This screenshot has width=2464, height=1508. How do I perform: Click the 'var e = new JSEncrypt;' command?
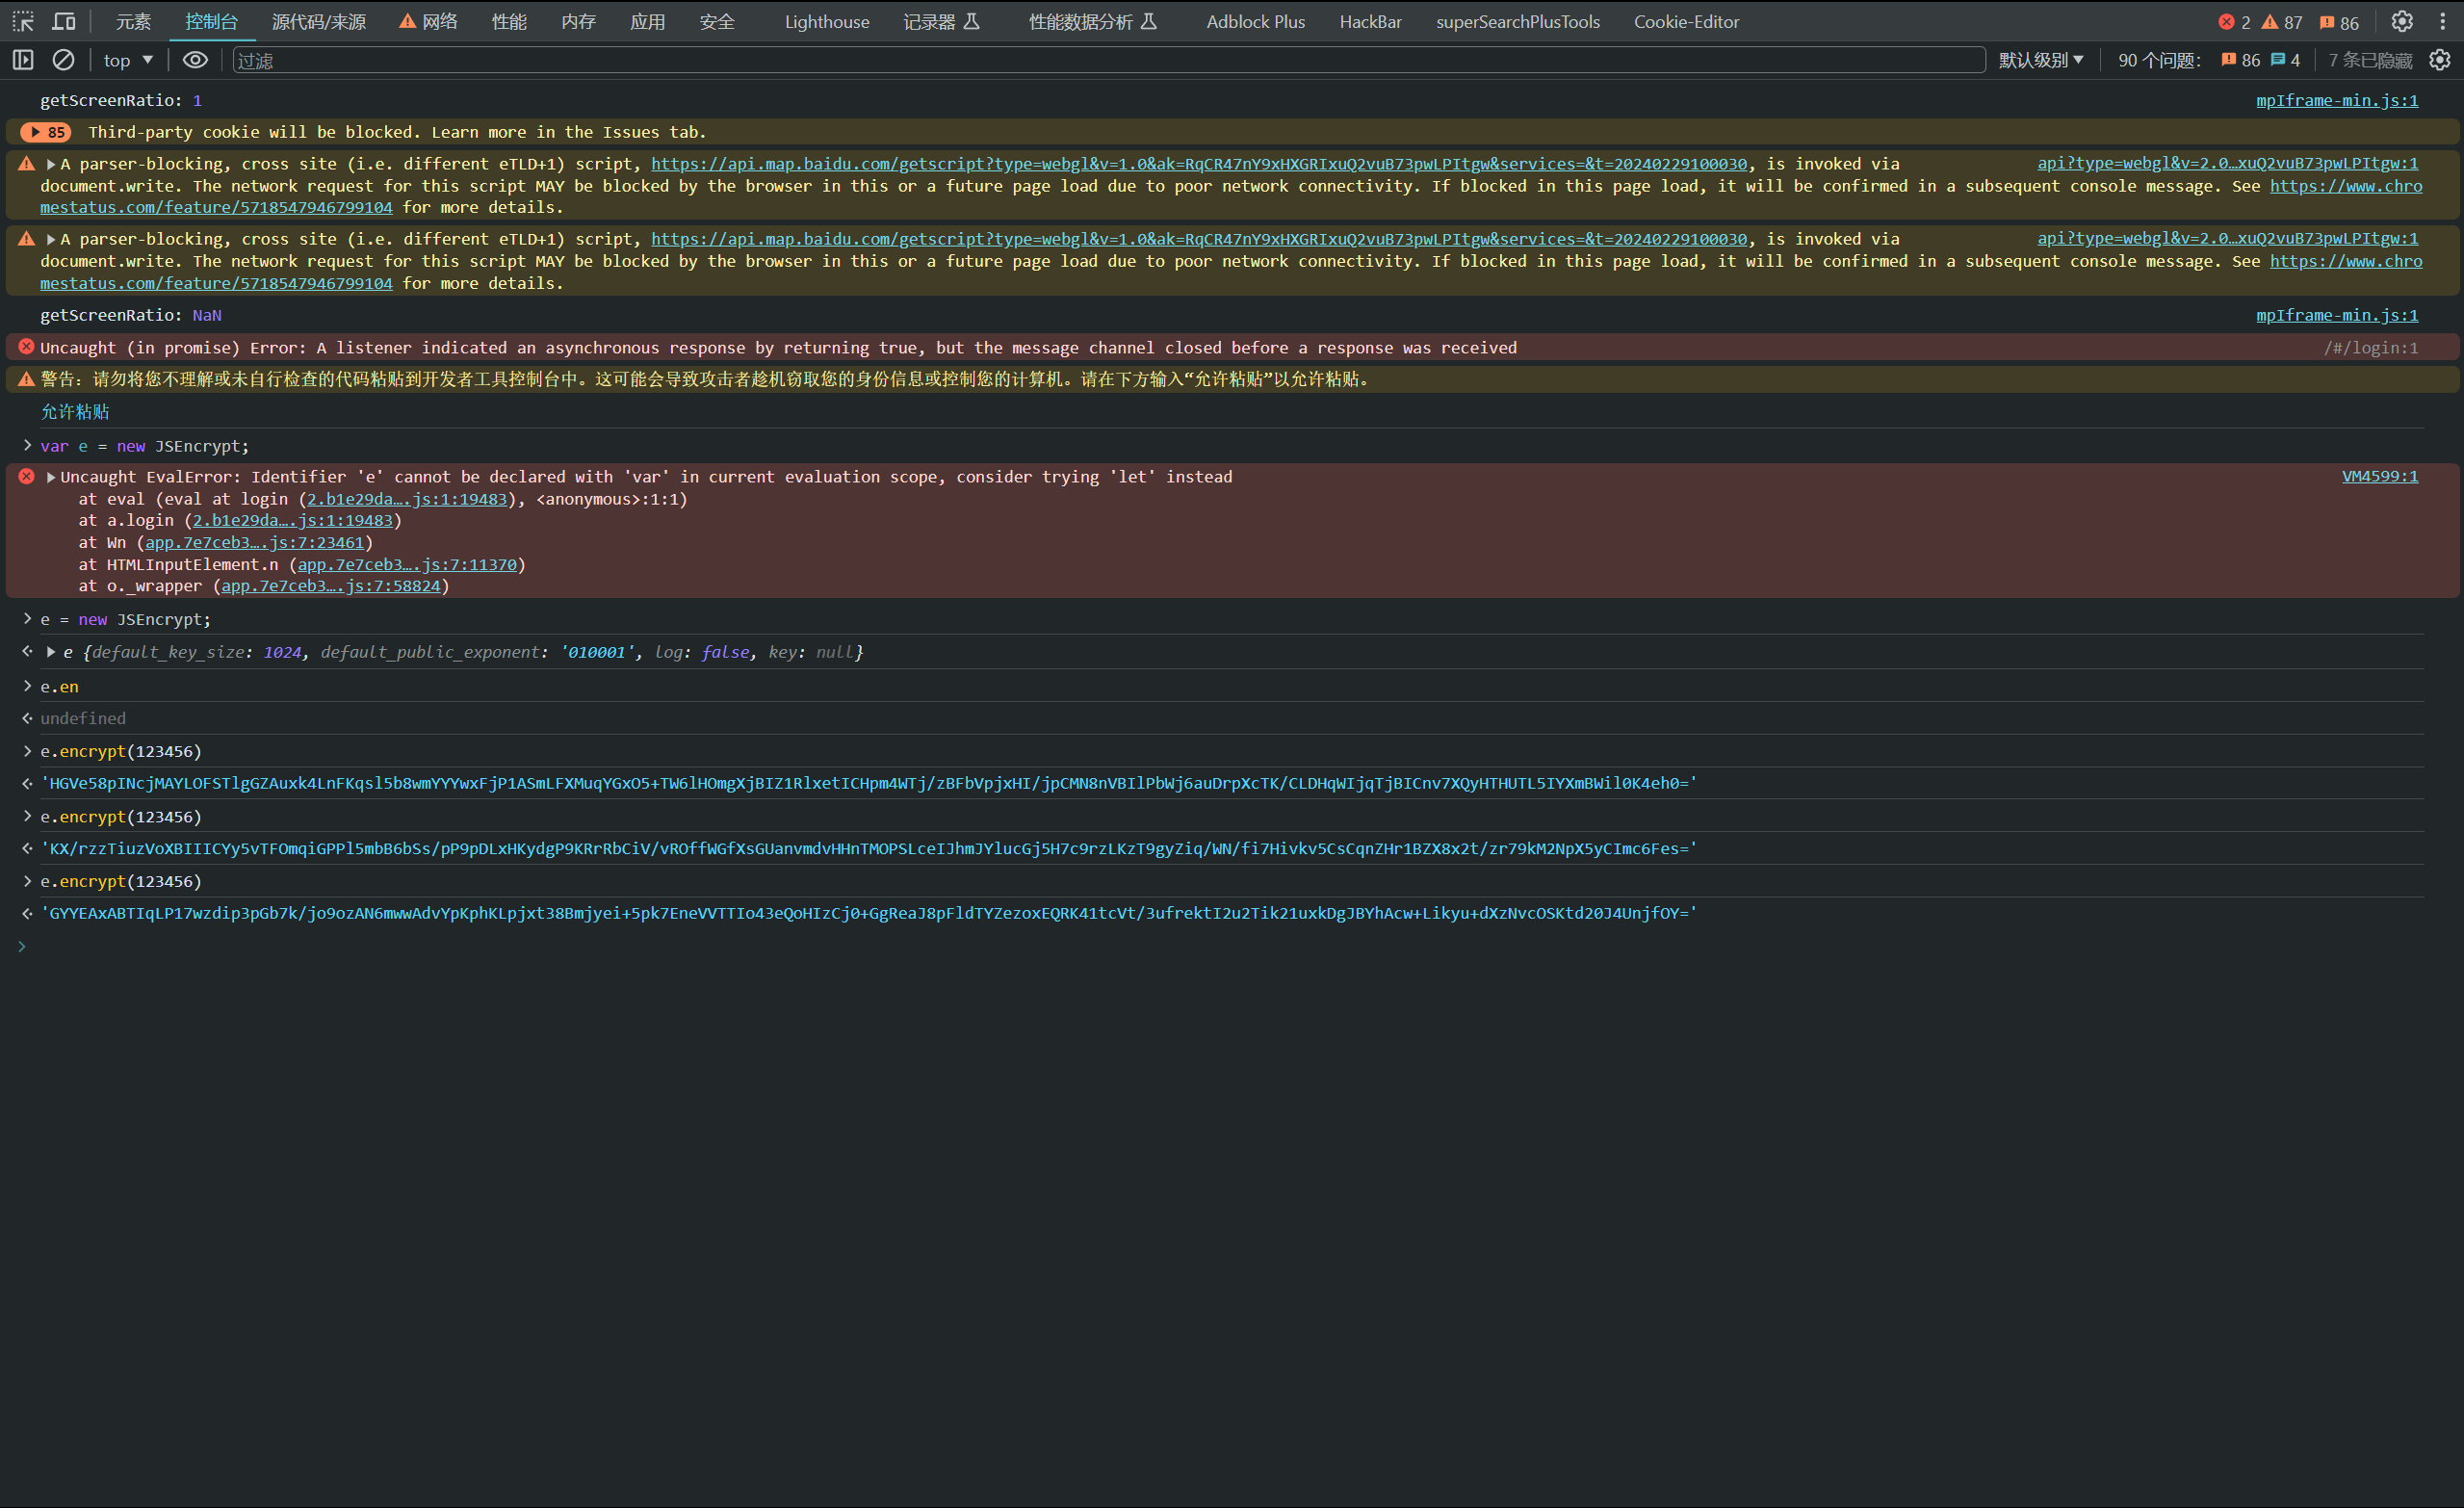145,446
